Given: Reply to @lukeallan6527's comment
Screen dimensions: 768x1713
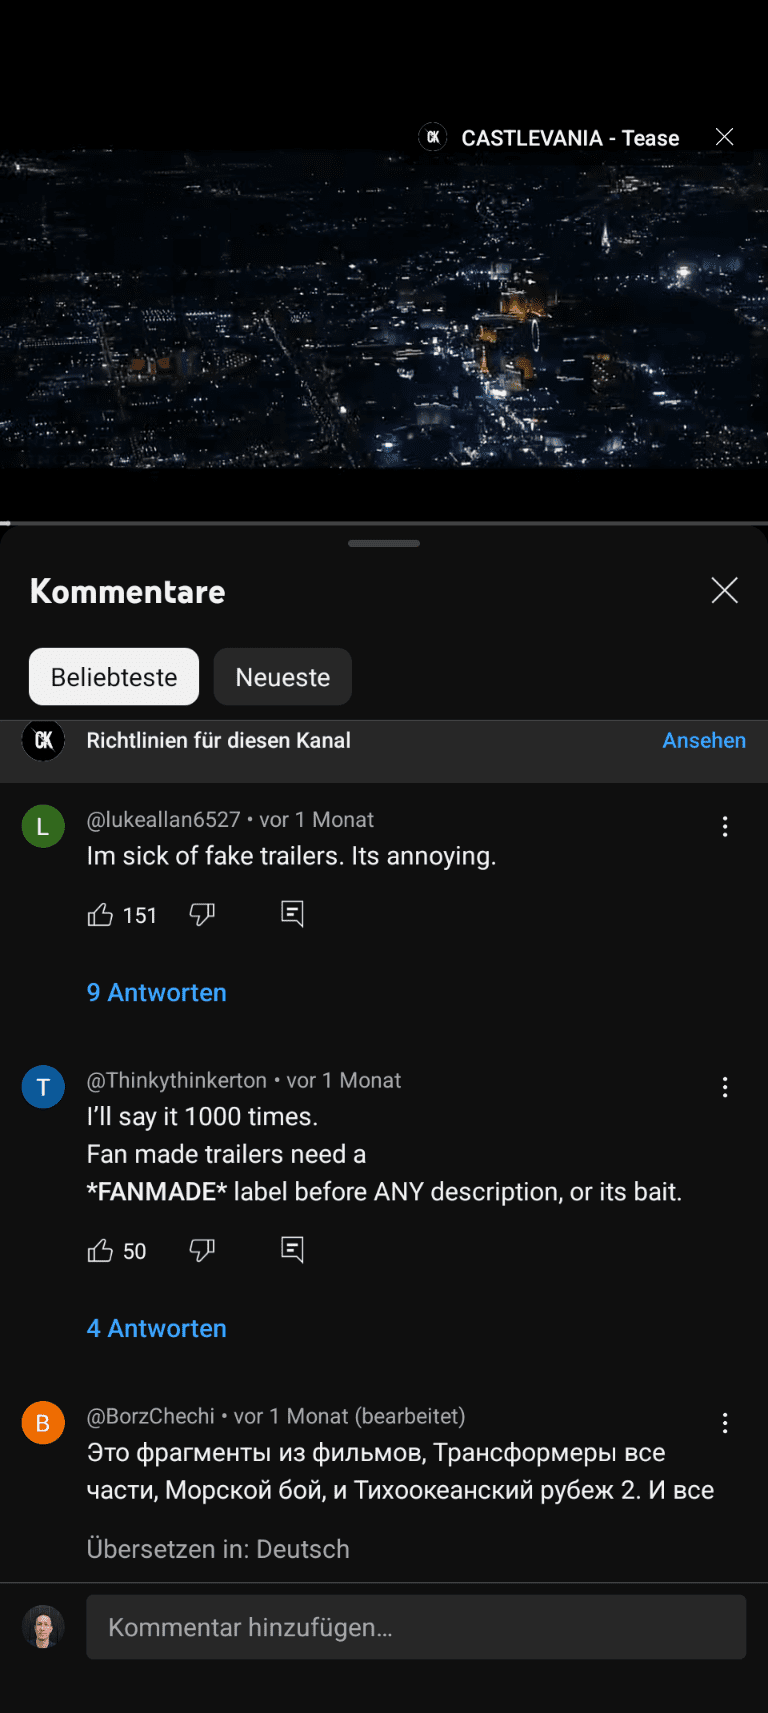Looking at the screenshot, I should pyautogui.click(x=292, y=914).
